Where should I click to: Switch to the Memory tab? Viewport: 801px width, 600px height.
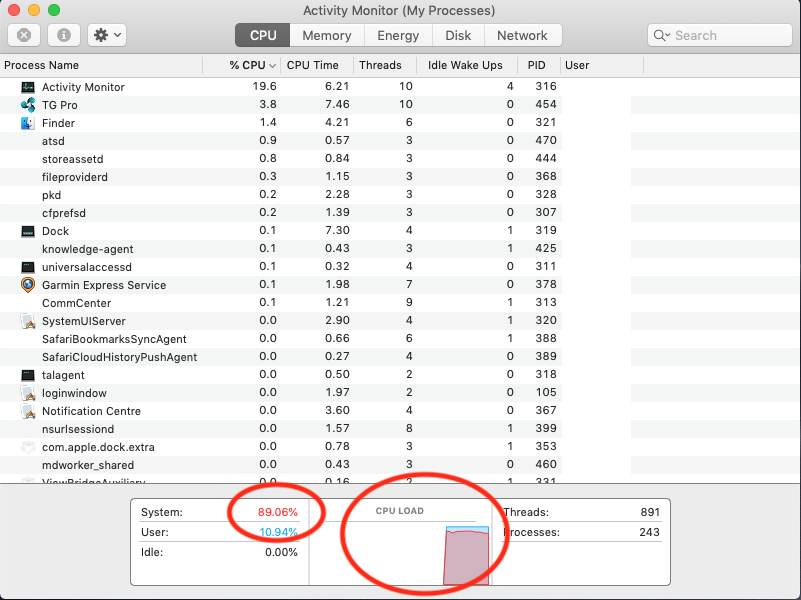[x=327, y=35]
